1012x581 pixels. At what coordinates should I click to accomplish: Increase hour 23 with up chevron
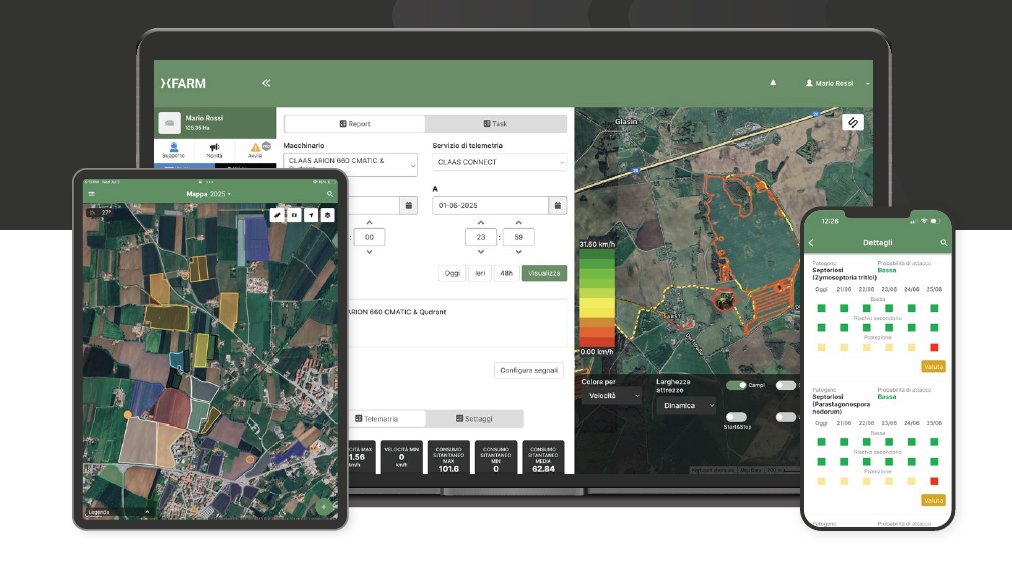(x=481, y=223)
